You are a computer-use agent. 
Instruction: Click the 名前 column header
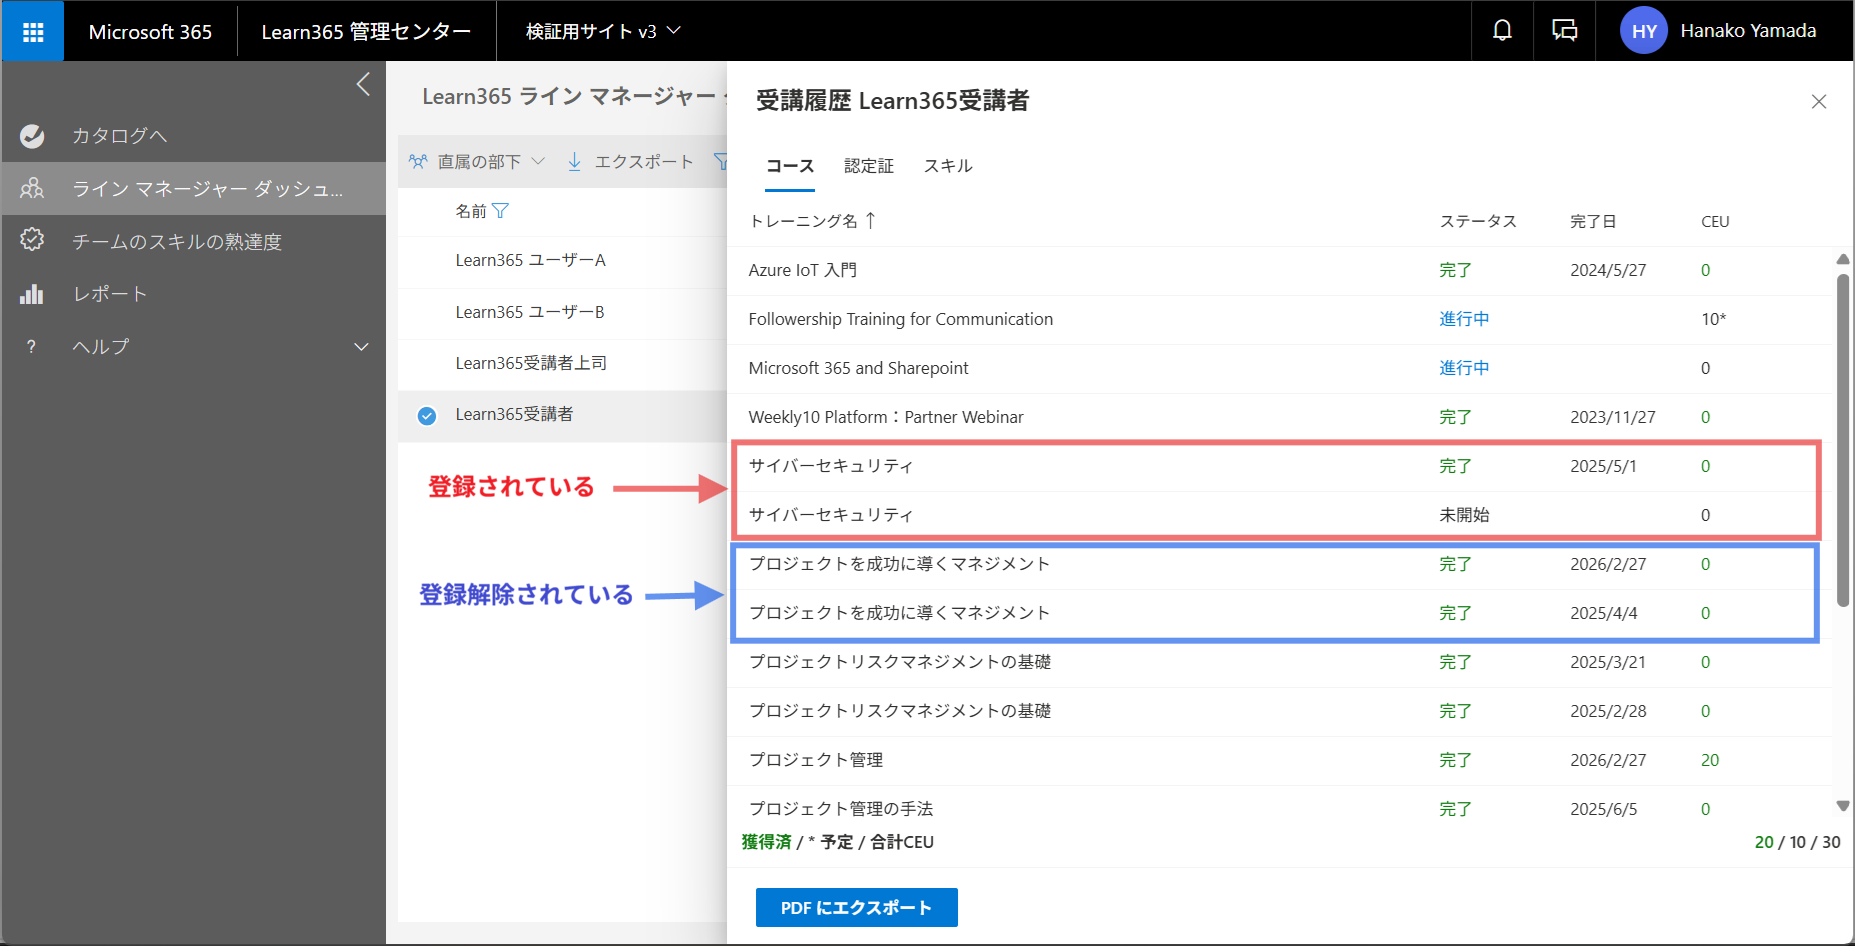pyautogui.click(x=471, y=211)
